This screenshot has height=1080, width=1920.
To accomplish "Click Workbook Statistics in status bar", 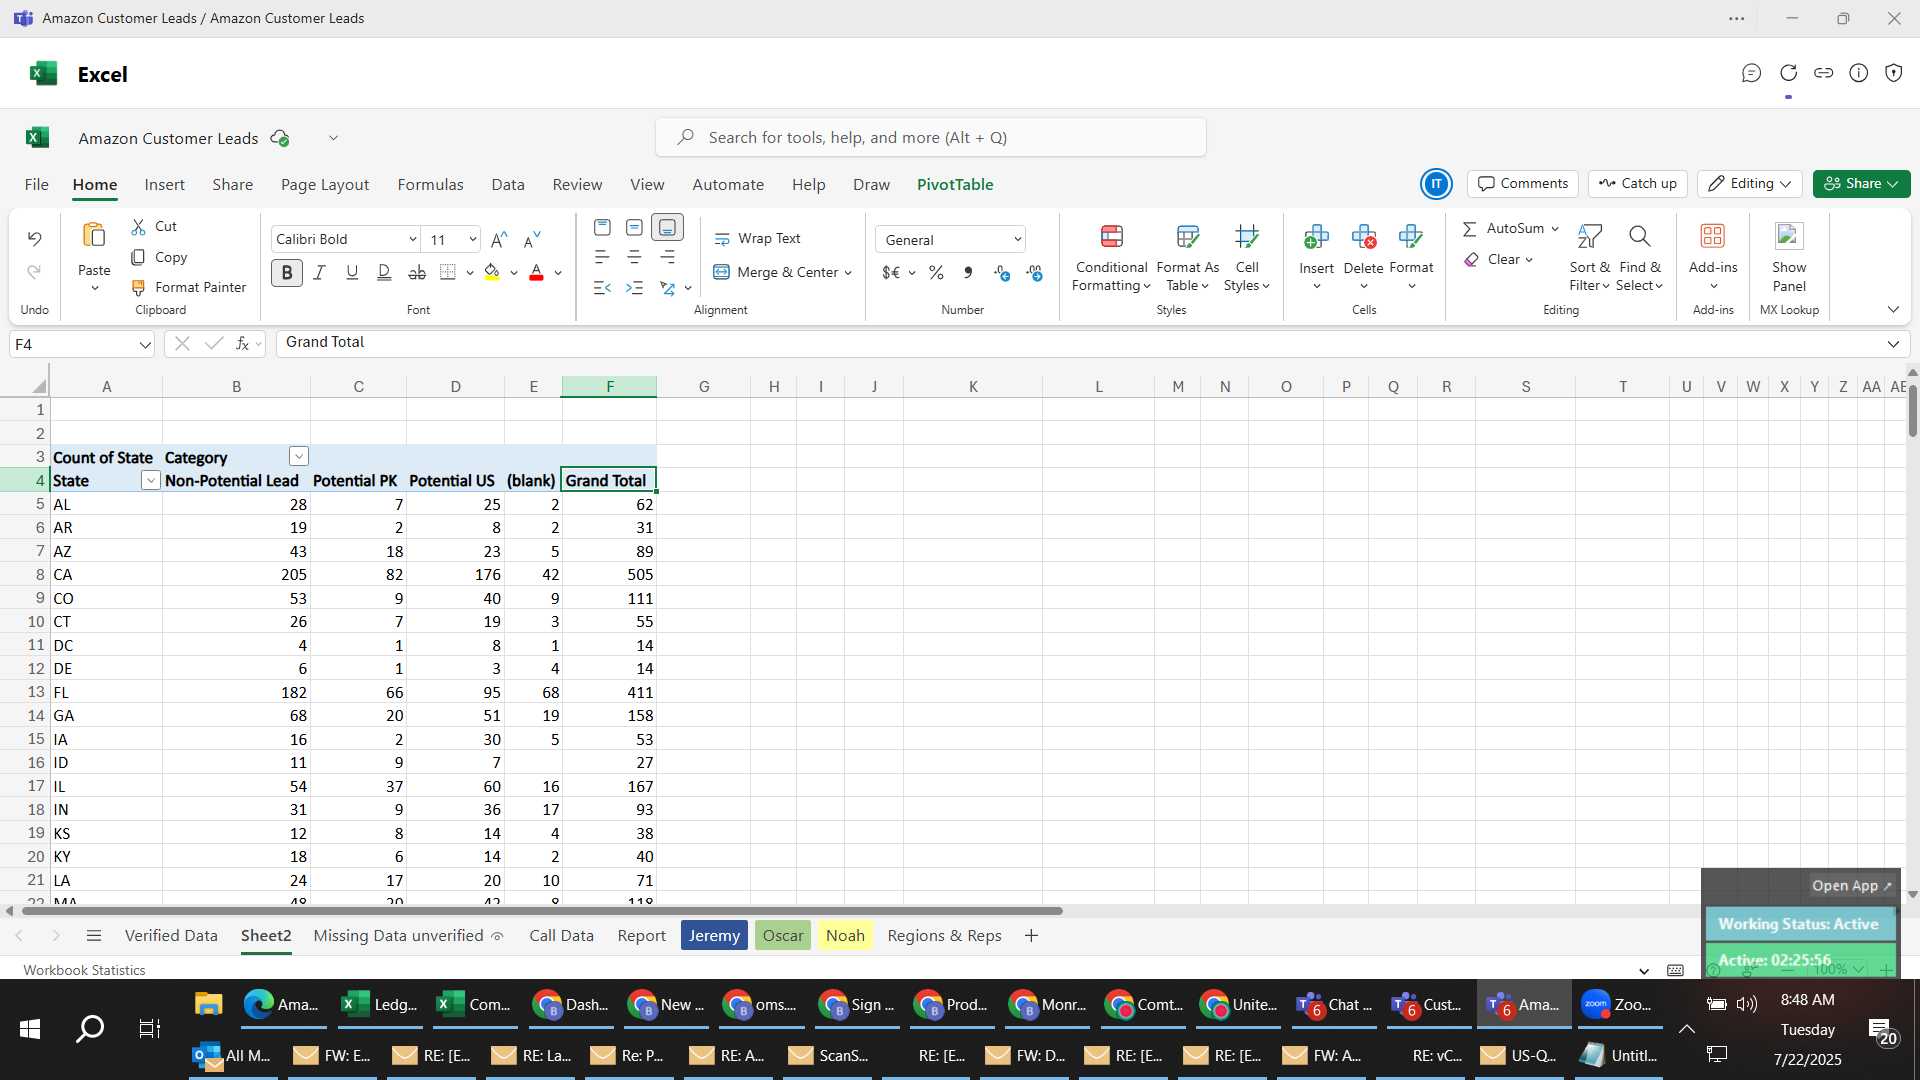I will (x=84, y=970).
